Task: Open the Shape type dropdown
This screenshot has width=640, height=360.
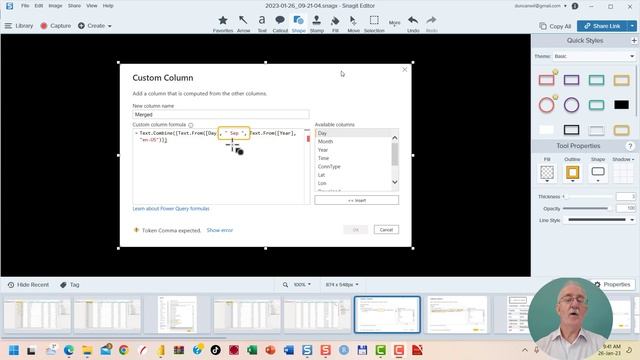Action: click(598, 173)
